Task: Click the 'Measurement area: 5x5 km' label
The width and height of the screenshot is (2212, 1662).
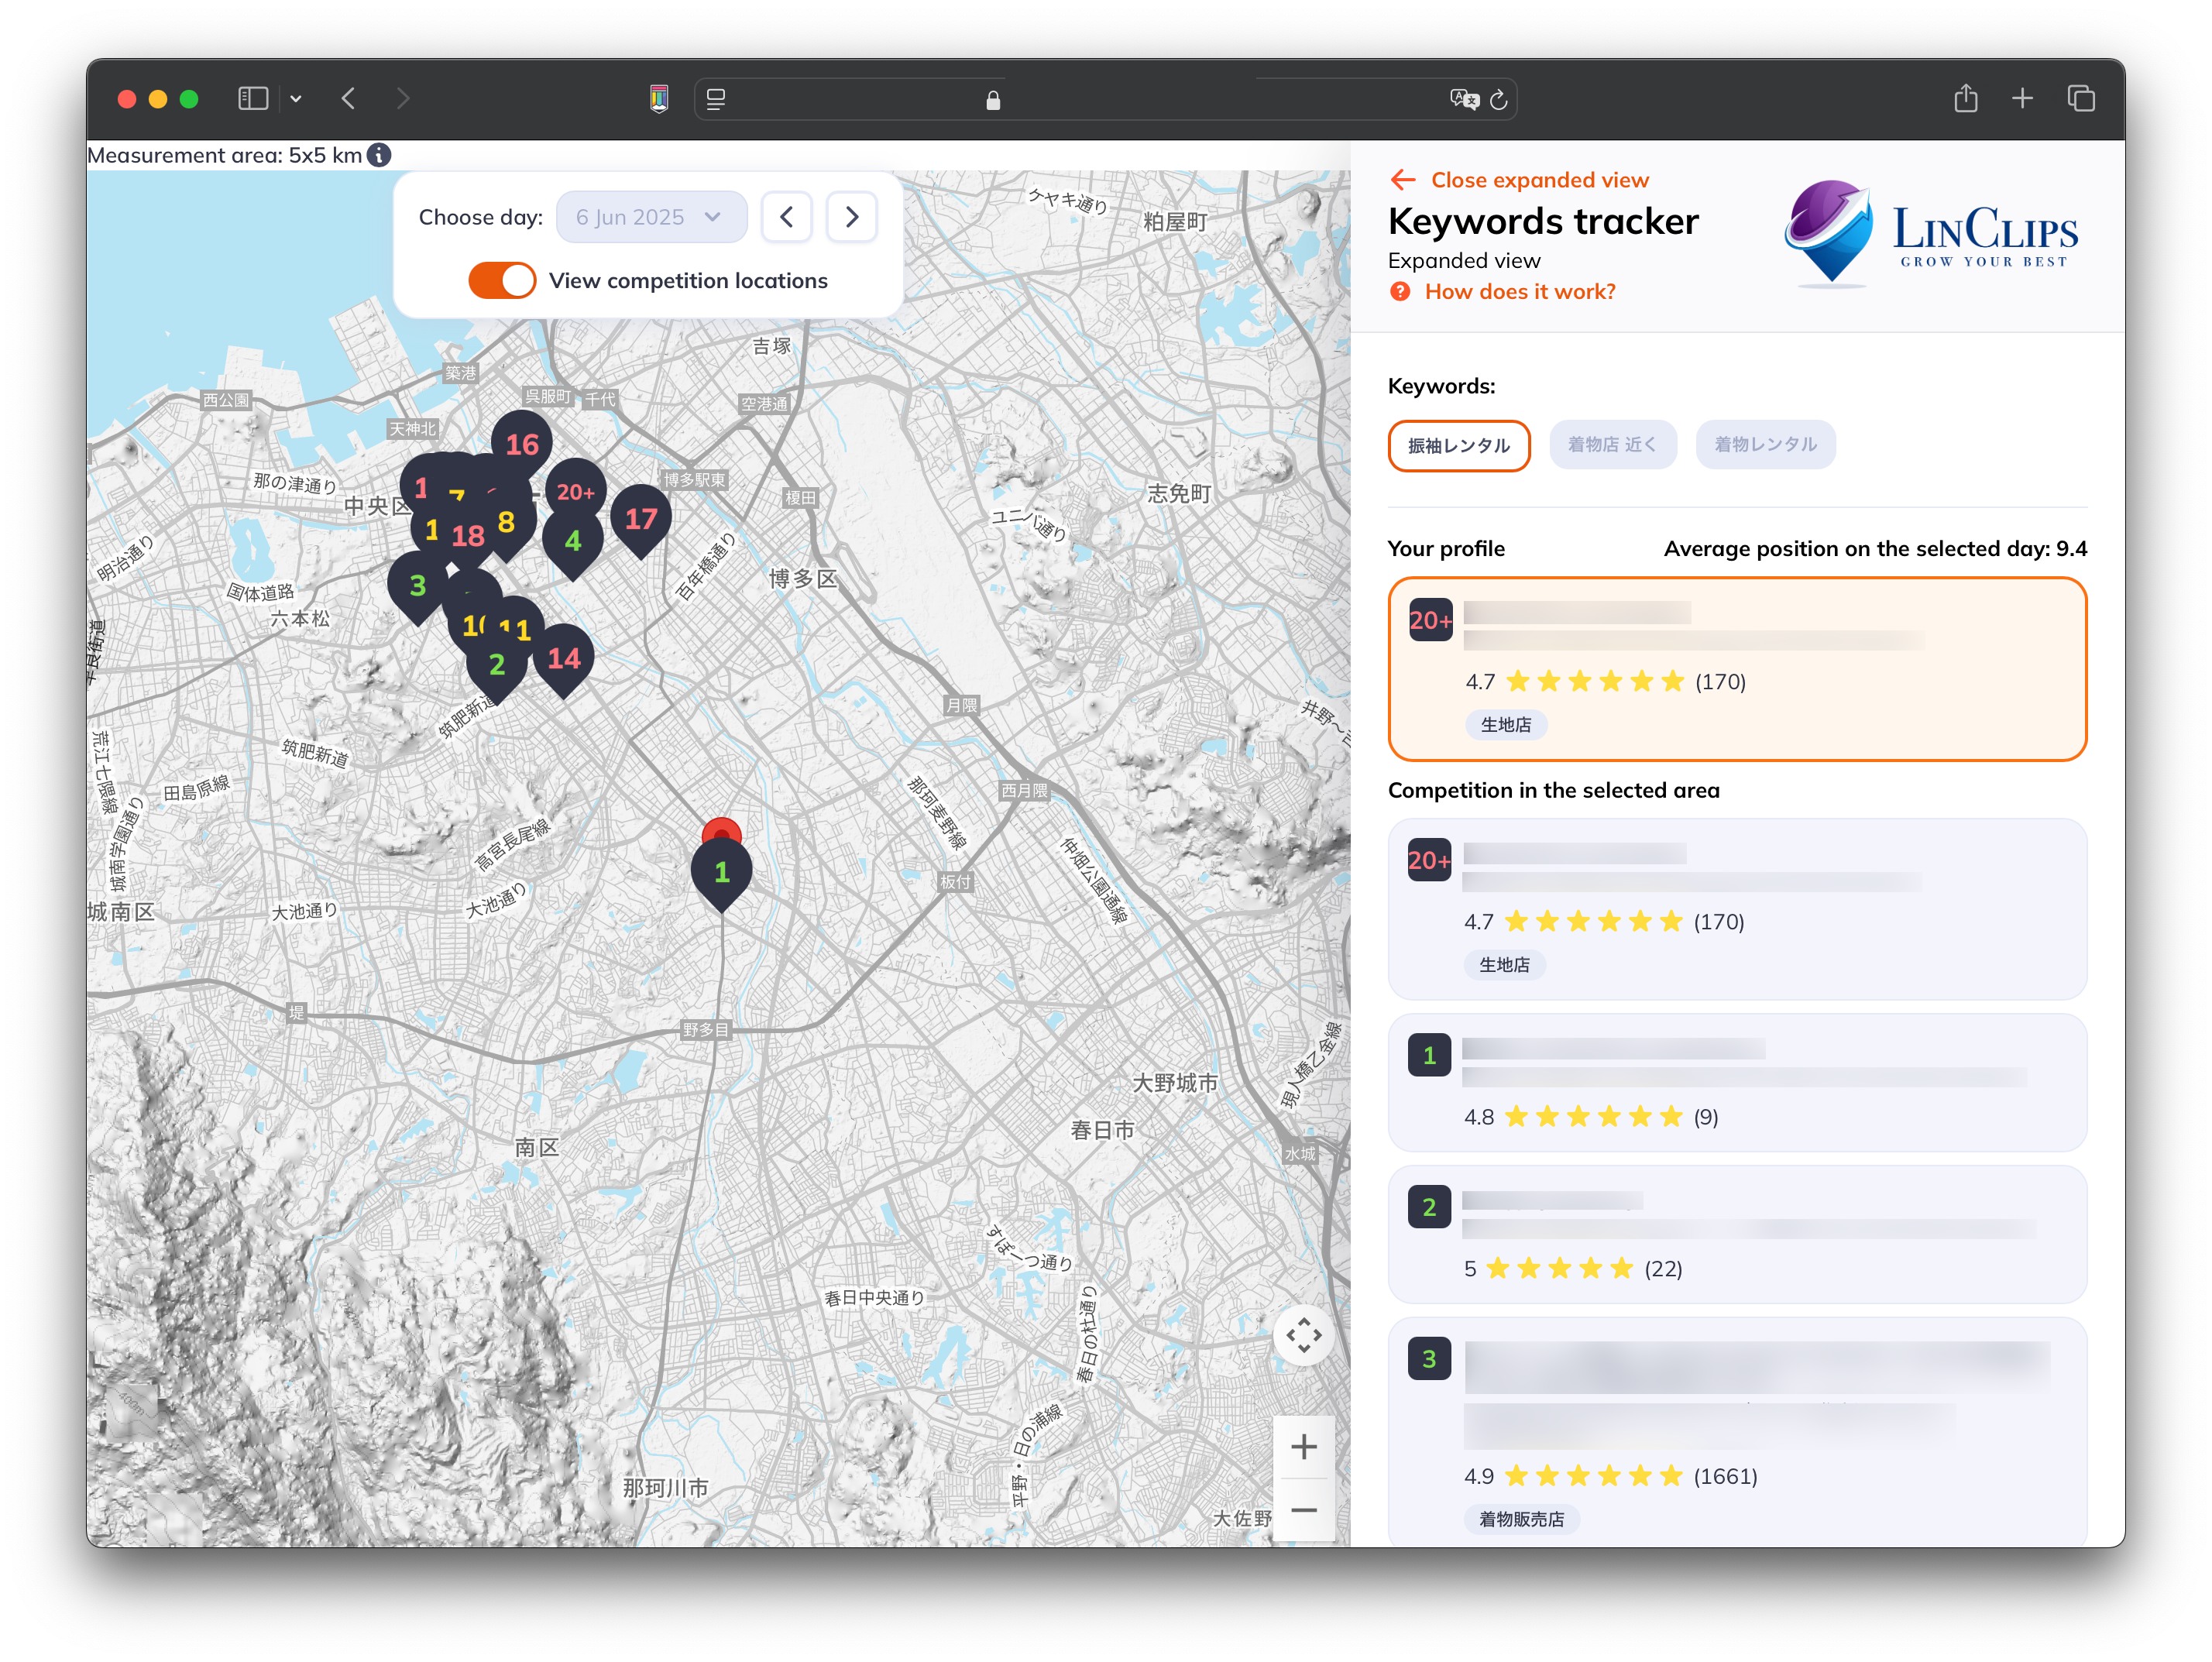Action: 224,155
